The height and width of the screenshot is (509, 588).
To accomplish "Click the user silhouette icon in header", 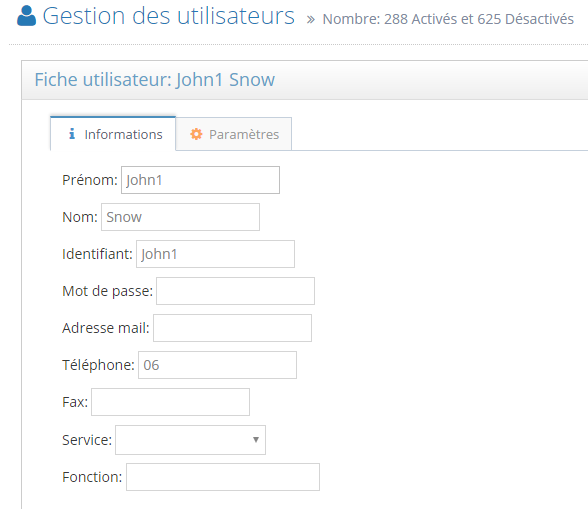I will 27,16.
